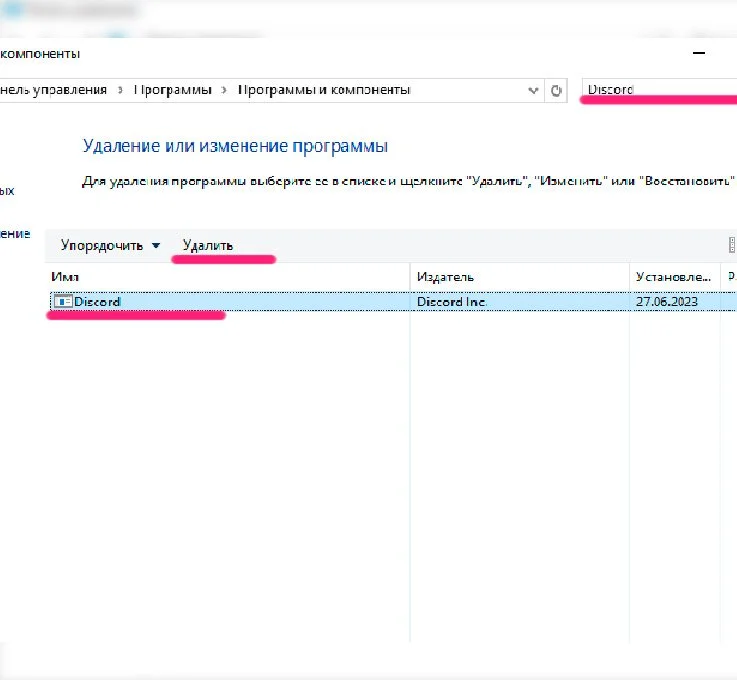
Task: Select the Программы breadcrumb
Action: 172,90
